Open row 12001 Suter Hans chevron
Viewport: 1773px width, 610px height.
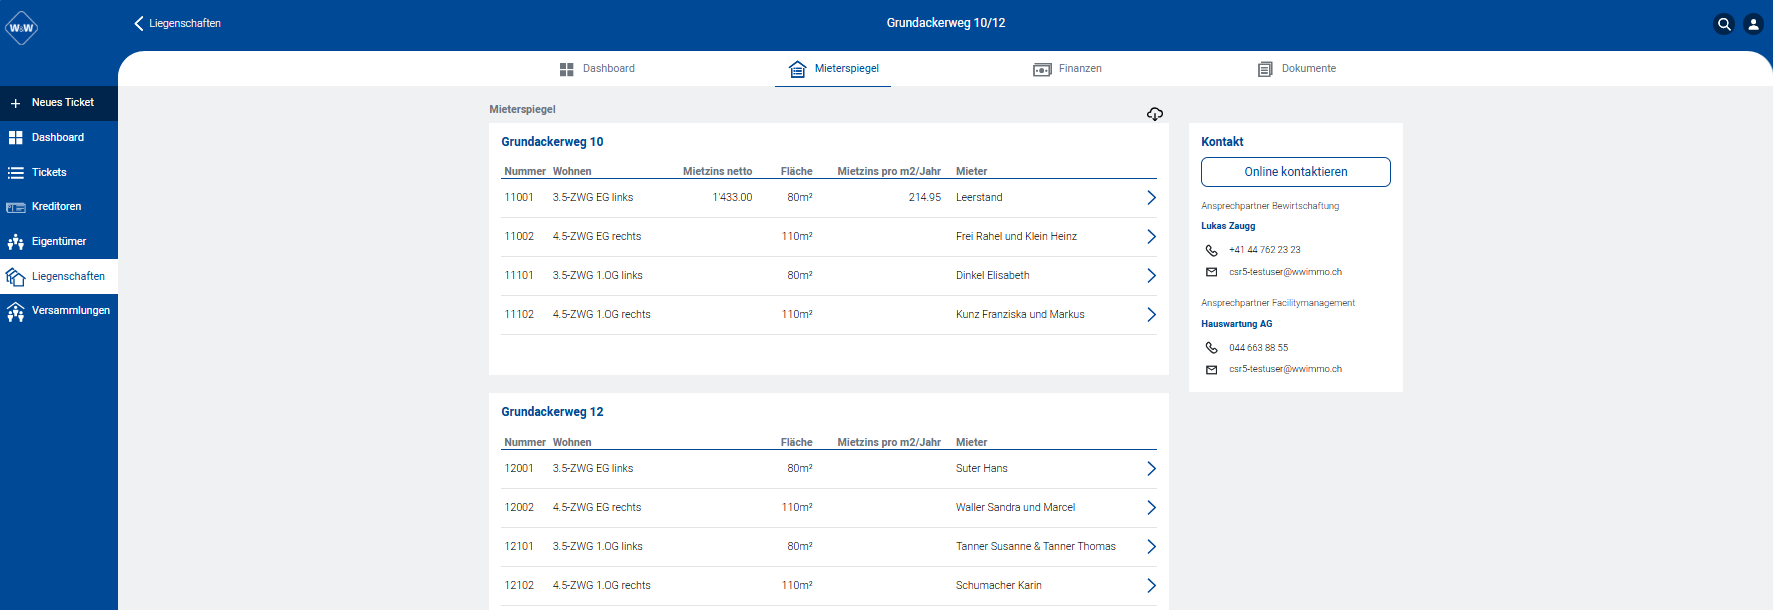(1151, 469)
